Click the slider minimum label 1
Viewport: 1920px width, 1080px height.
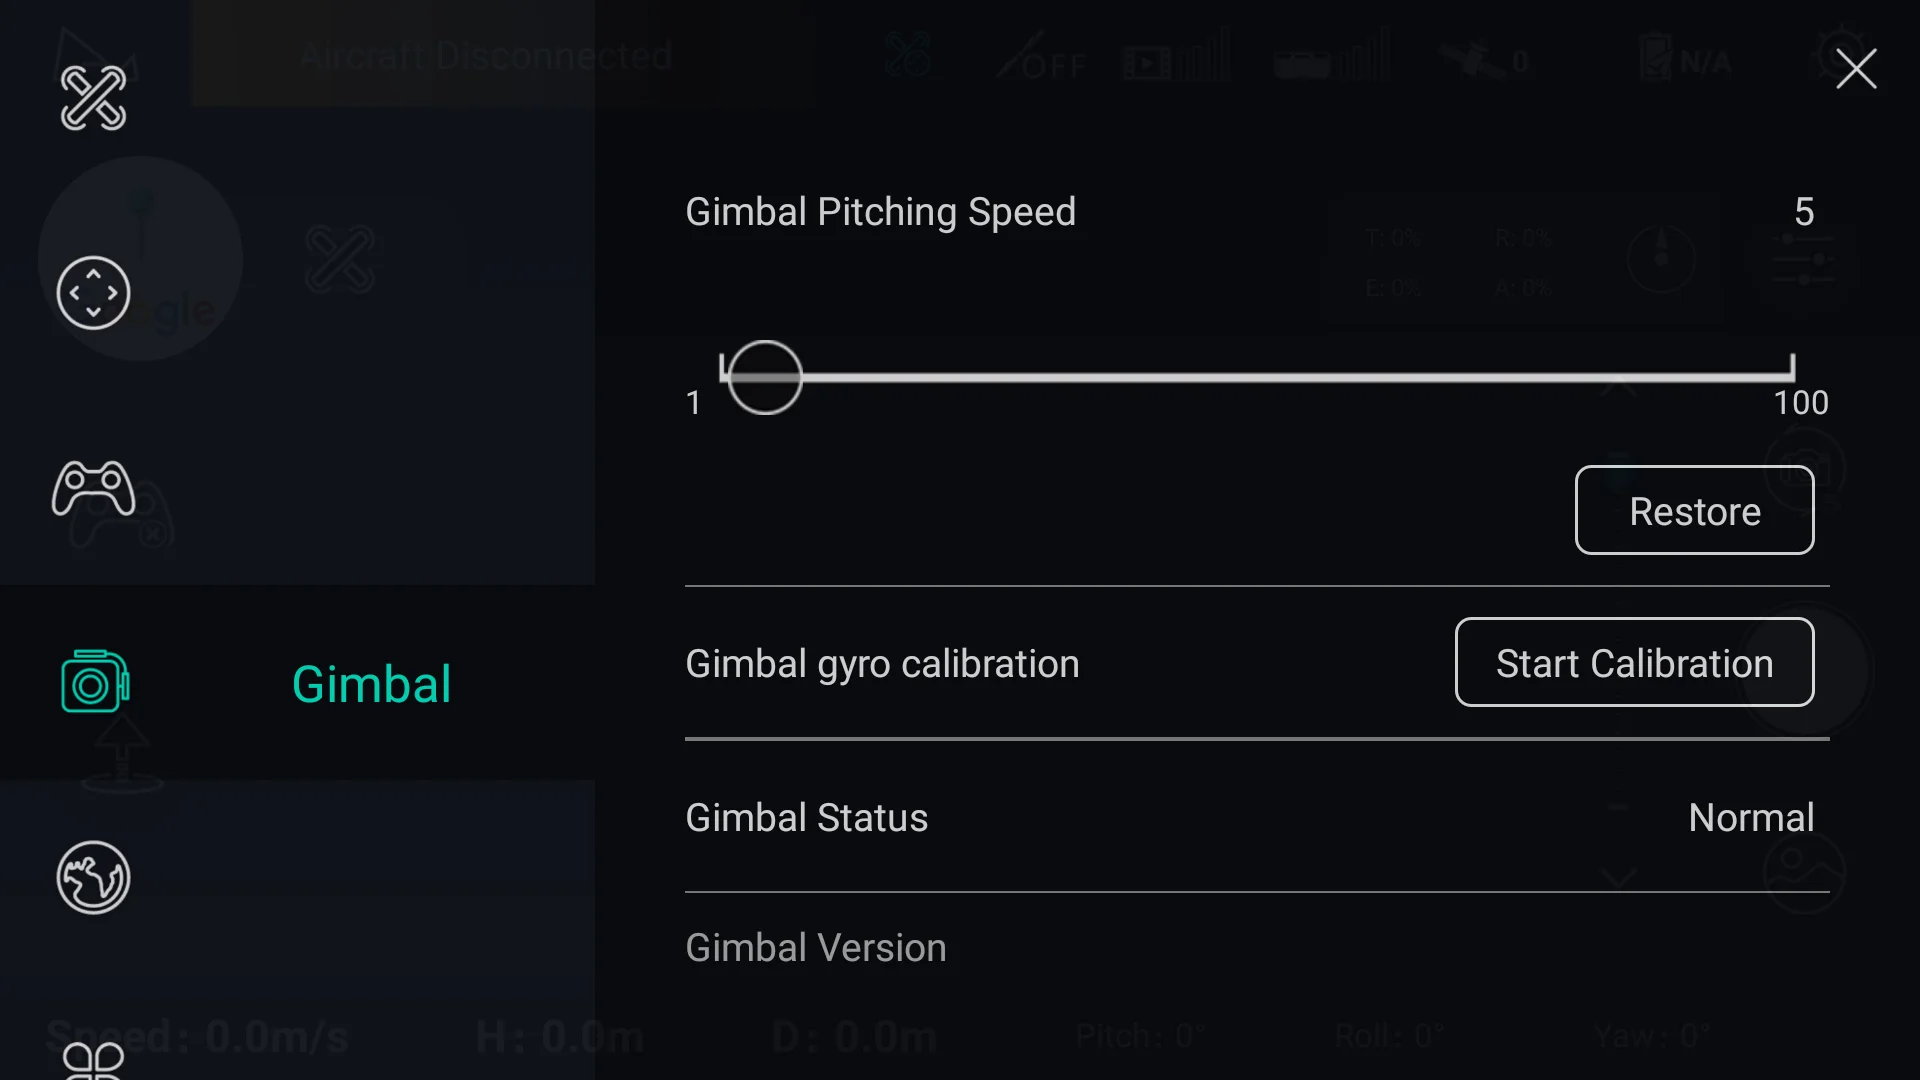693,403
